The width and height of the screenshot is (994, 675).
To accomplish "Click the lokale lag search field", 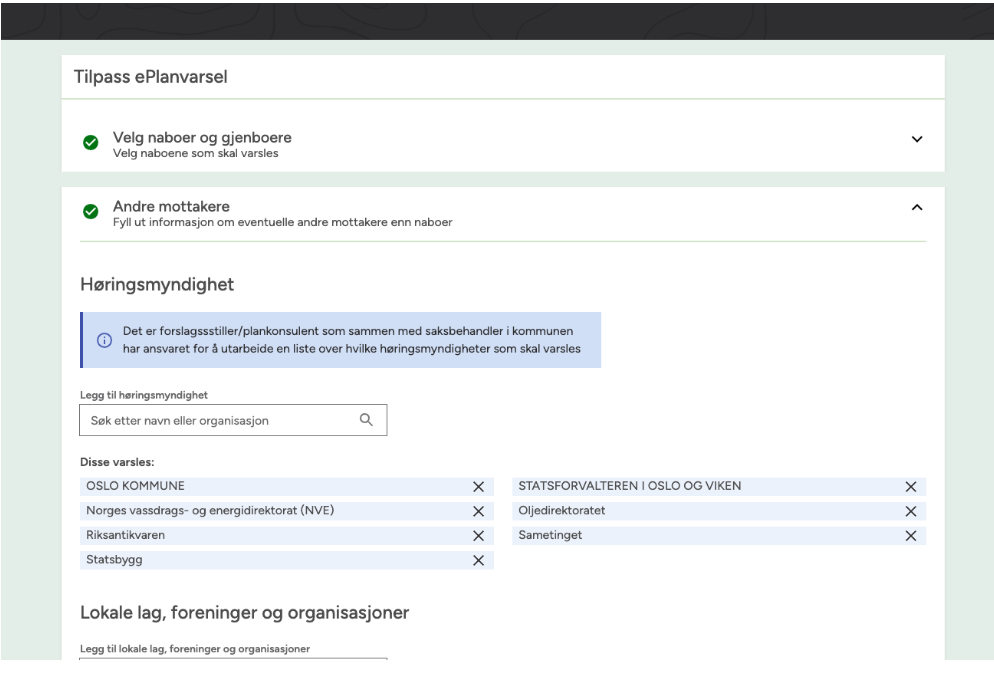I will pos(232,664).
